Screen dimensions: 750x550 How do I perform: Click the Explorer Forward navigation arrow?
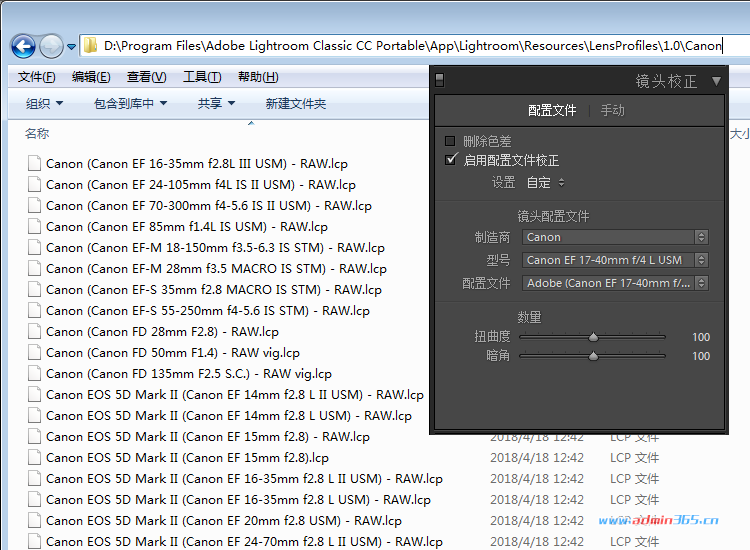click(x=51, y=46)
